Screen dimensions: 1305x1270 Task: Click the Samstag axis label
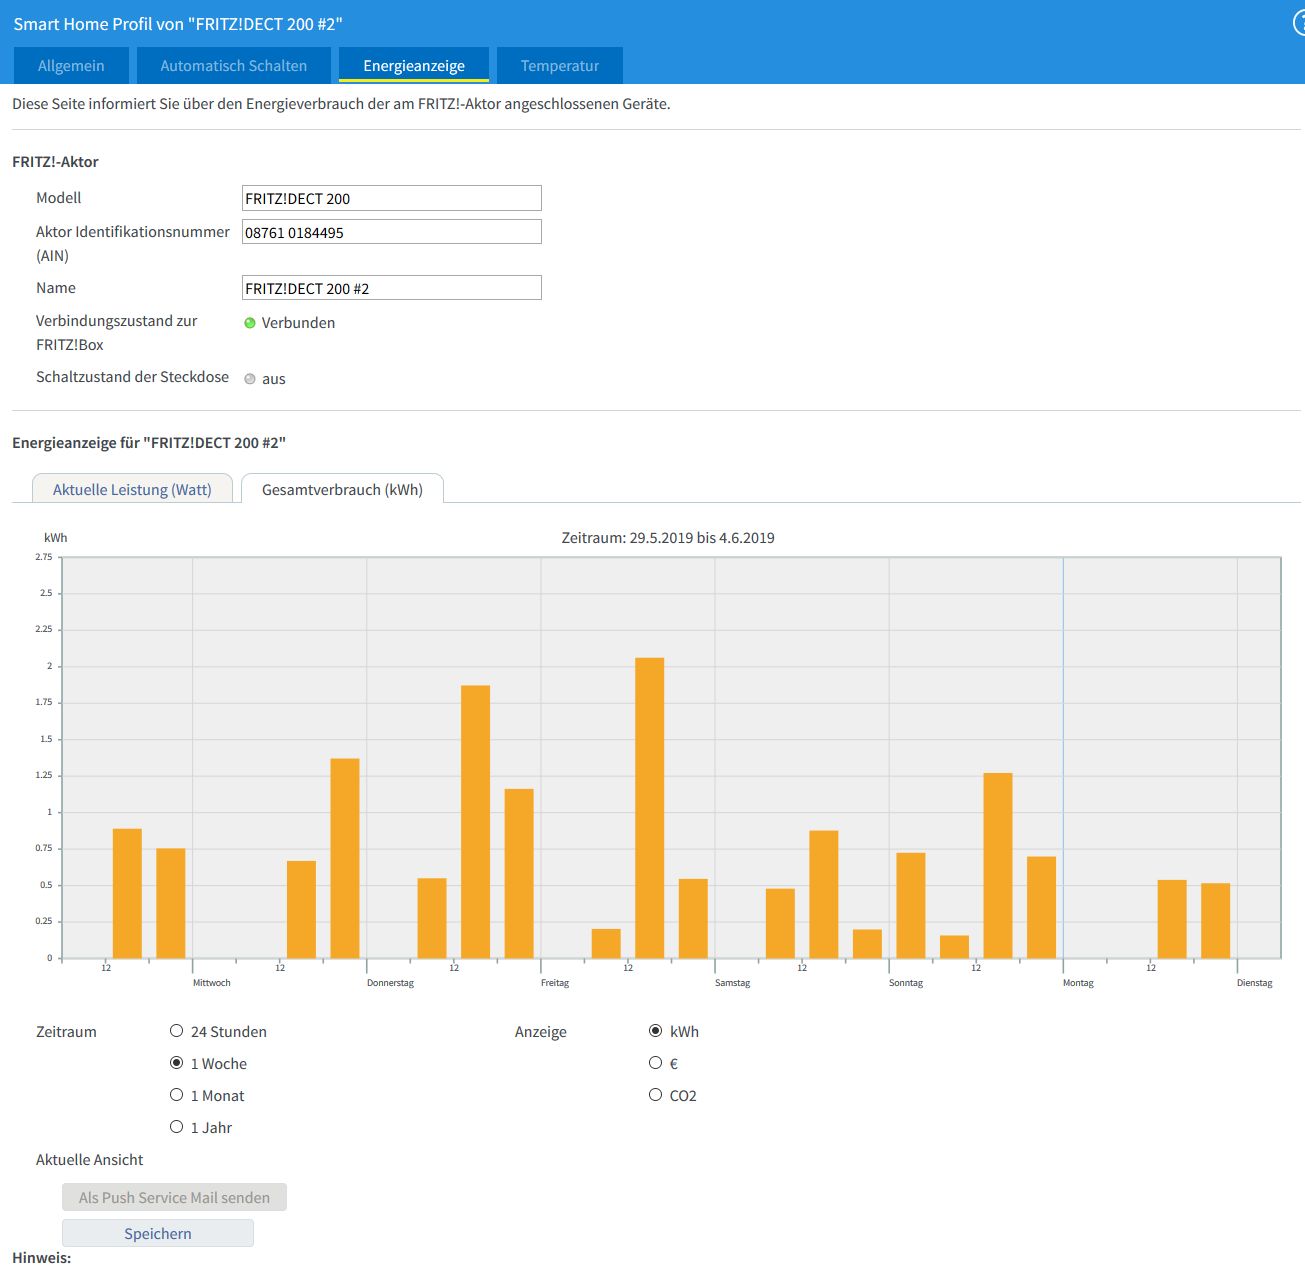point(732,983)
